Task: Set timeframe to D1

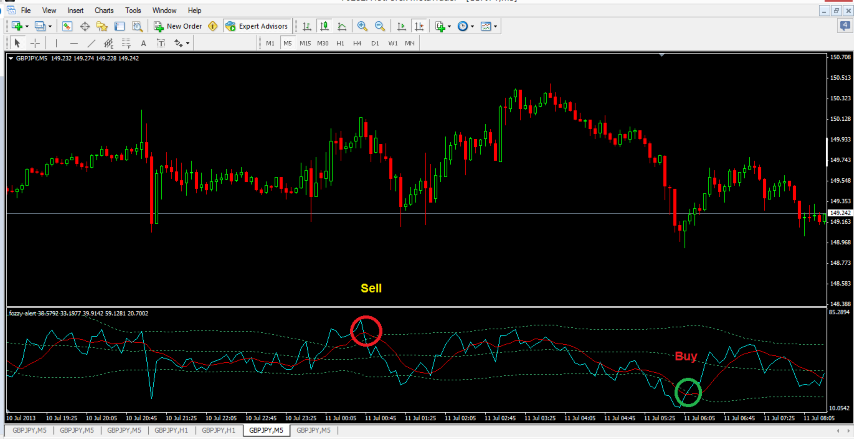Action: point(375,43)
